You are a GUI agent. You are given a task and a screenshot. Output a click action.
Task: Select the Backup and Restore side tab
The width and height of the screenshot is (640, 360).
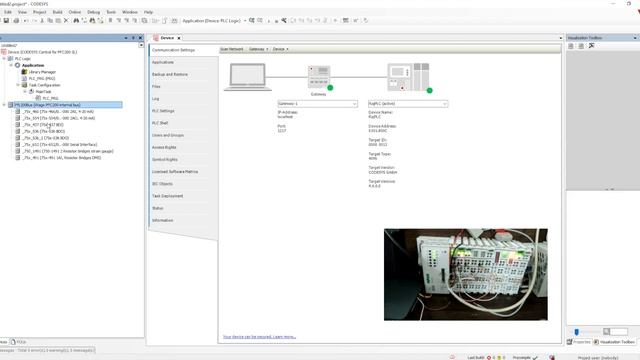pos(170,74)
